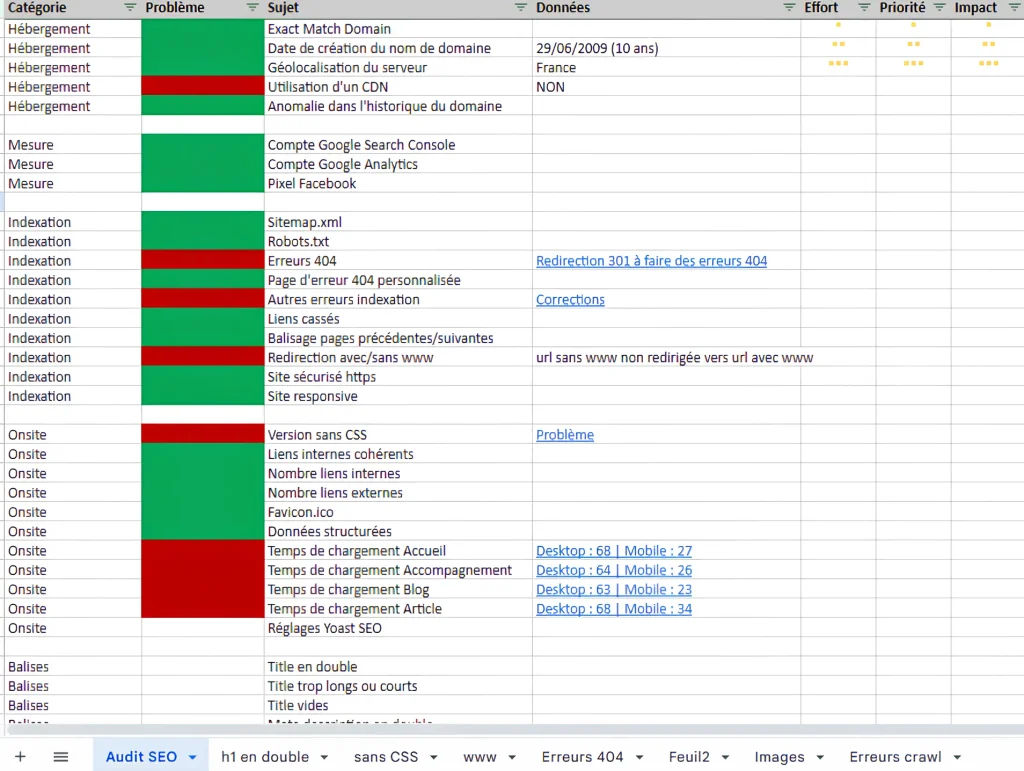Select cell Site sécurisé https
Screen dimensions: 1024x771
398,377
